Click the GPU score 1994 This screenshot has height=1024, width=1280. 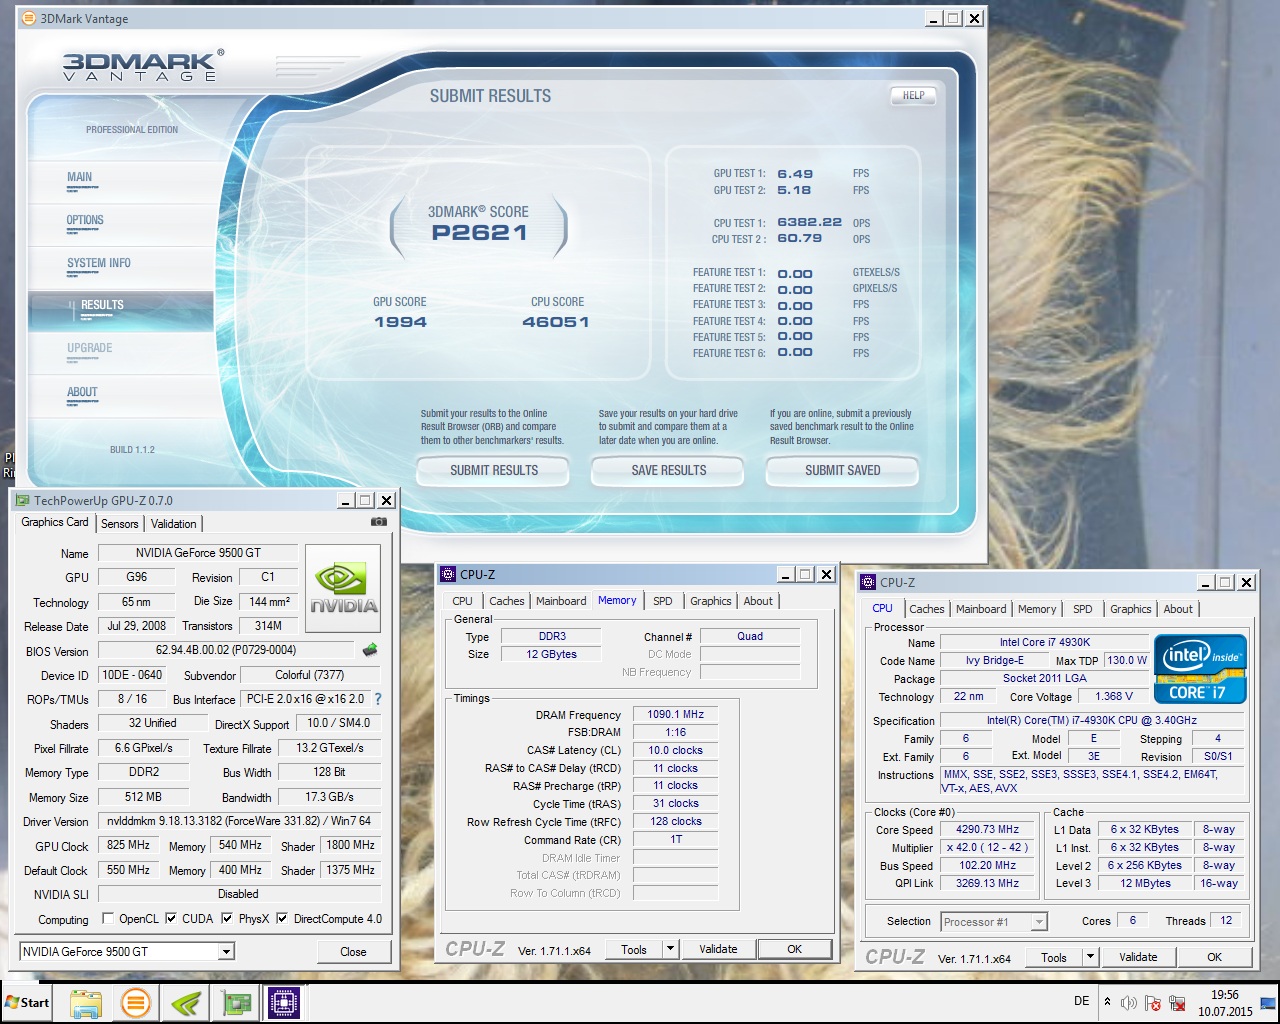tap(400, 322)
